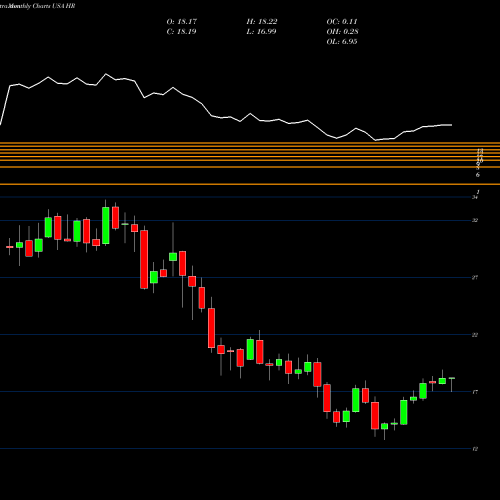This screenshot has width=500, height=500.
Task: Select the open value O: 18.17
Action: point(182,22)
